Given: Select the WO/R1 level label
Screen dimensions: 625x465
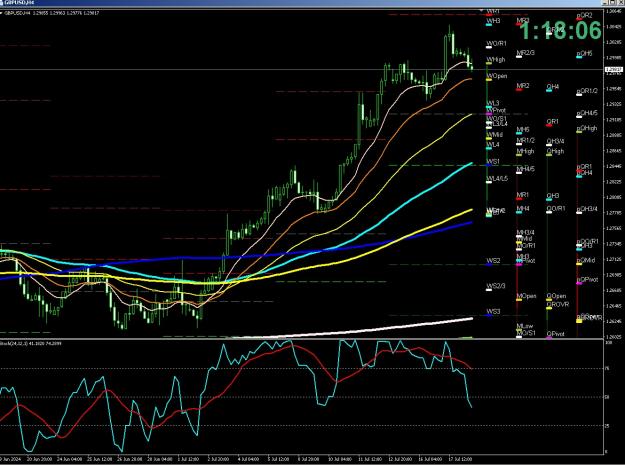Looking at the screenshot, I should pos(496,43).
